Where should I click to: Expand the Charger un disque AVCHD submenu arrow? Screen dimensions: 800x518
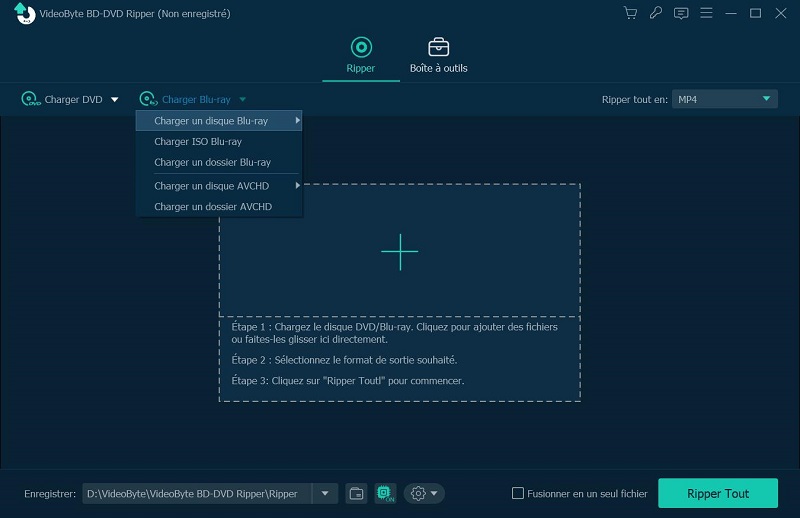coord(297,186)
